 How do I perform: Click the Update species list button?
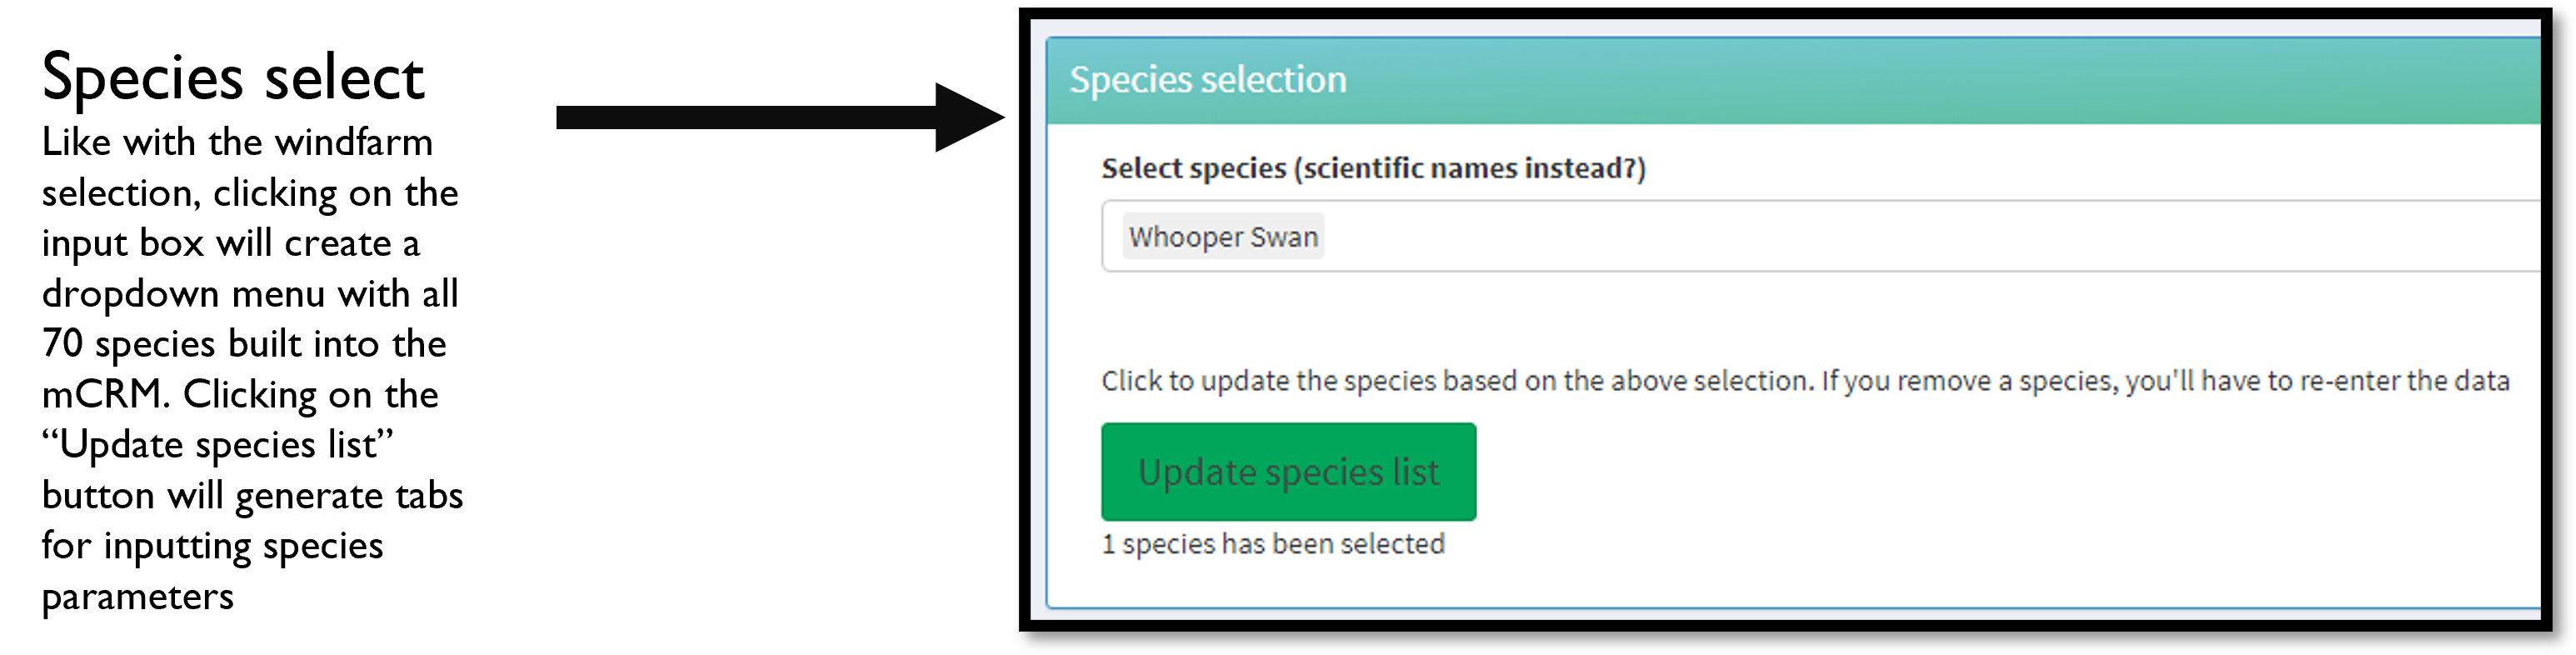click(x=1288, y=471)
